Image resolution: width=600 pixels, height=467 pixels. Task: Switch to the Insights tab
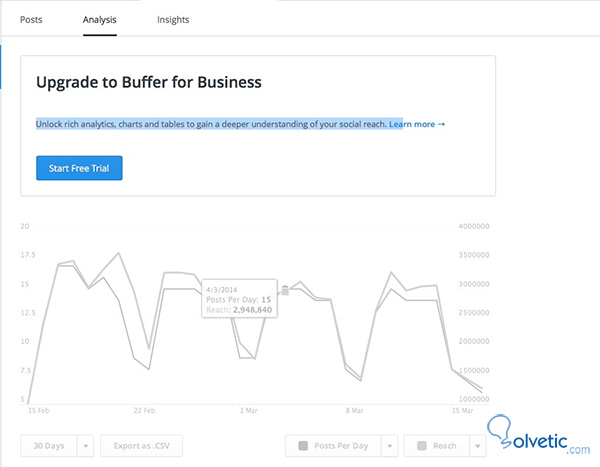(x=173, y=19)
